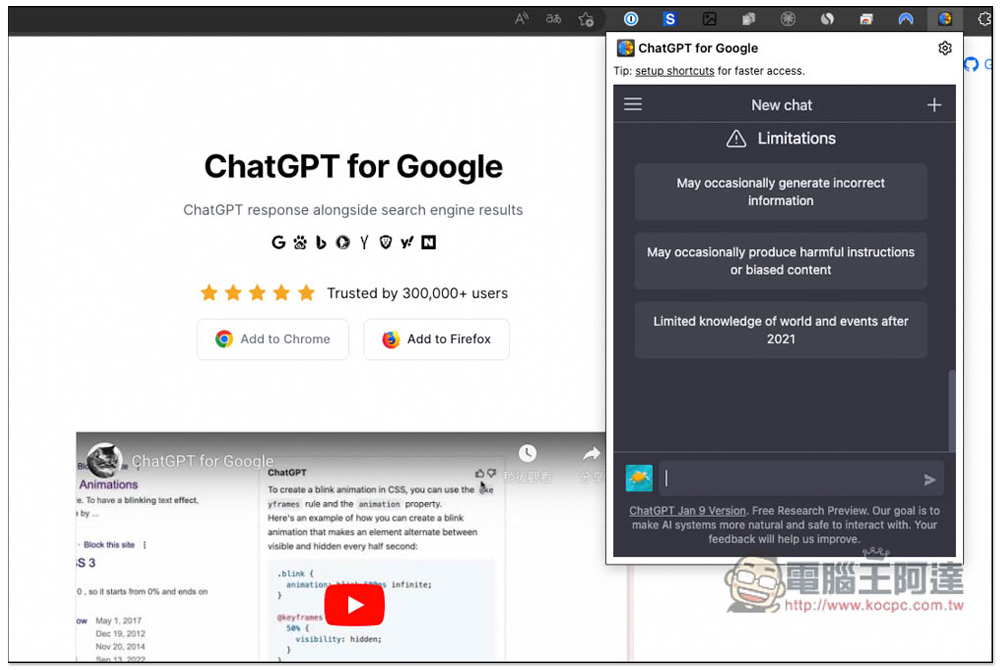Click the Baidu paw logo
This screenshot has width=1000, height=670.
point(300,242)
